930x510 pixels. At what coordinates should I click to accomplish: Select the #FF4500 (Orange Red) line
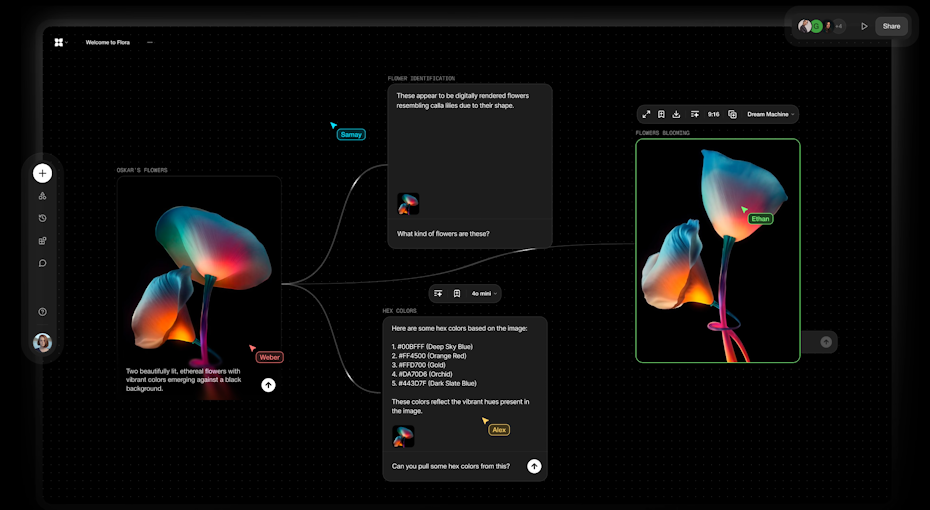[x=429, y=356]
